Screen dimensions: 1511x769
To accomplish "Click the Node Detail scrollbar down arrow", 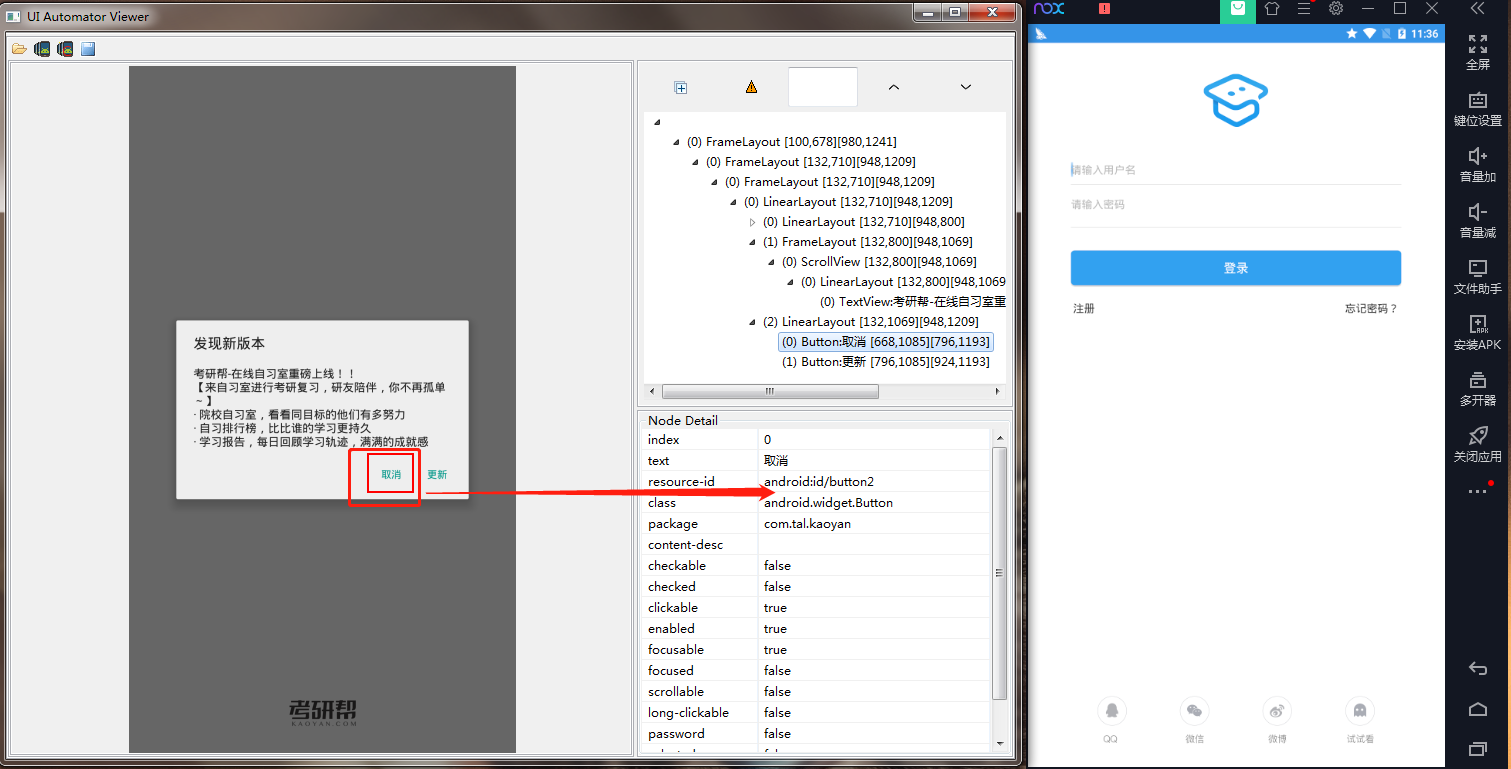I will (999, 743).
